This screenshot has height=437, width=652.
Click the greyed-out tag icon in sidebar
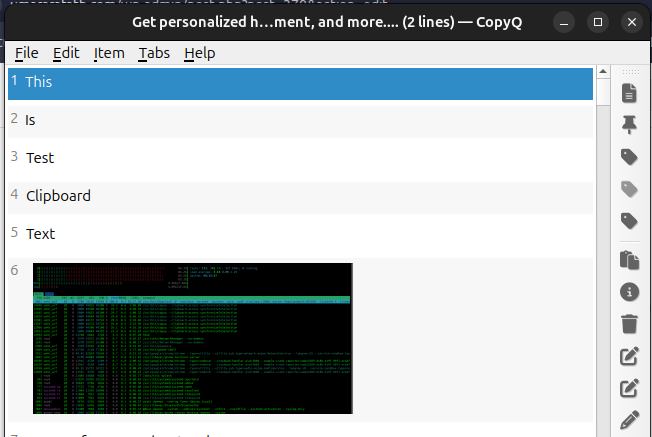point(629,188)
